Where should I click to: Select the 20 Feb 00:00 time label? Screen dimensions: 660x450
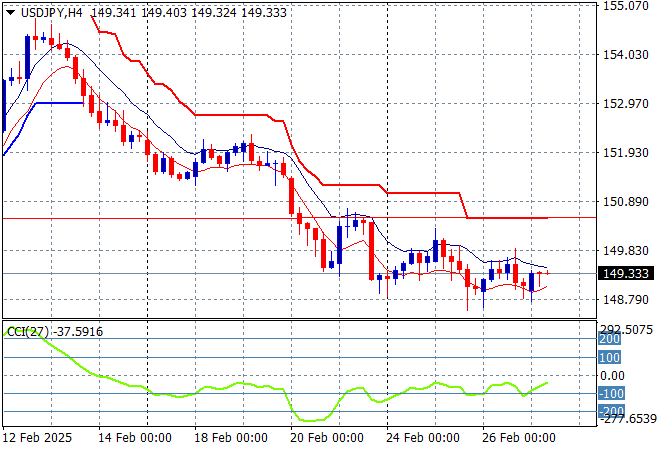pos(327,438)
